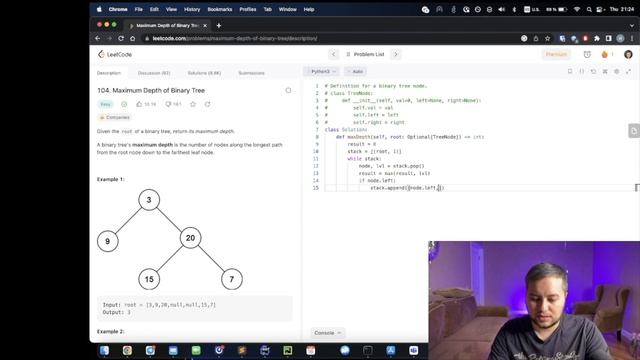Toggle editor fullscreen mode

click(x=629, y=71)
